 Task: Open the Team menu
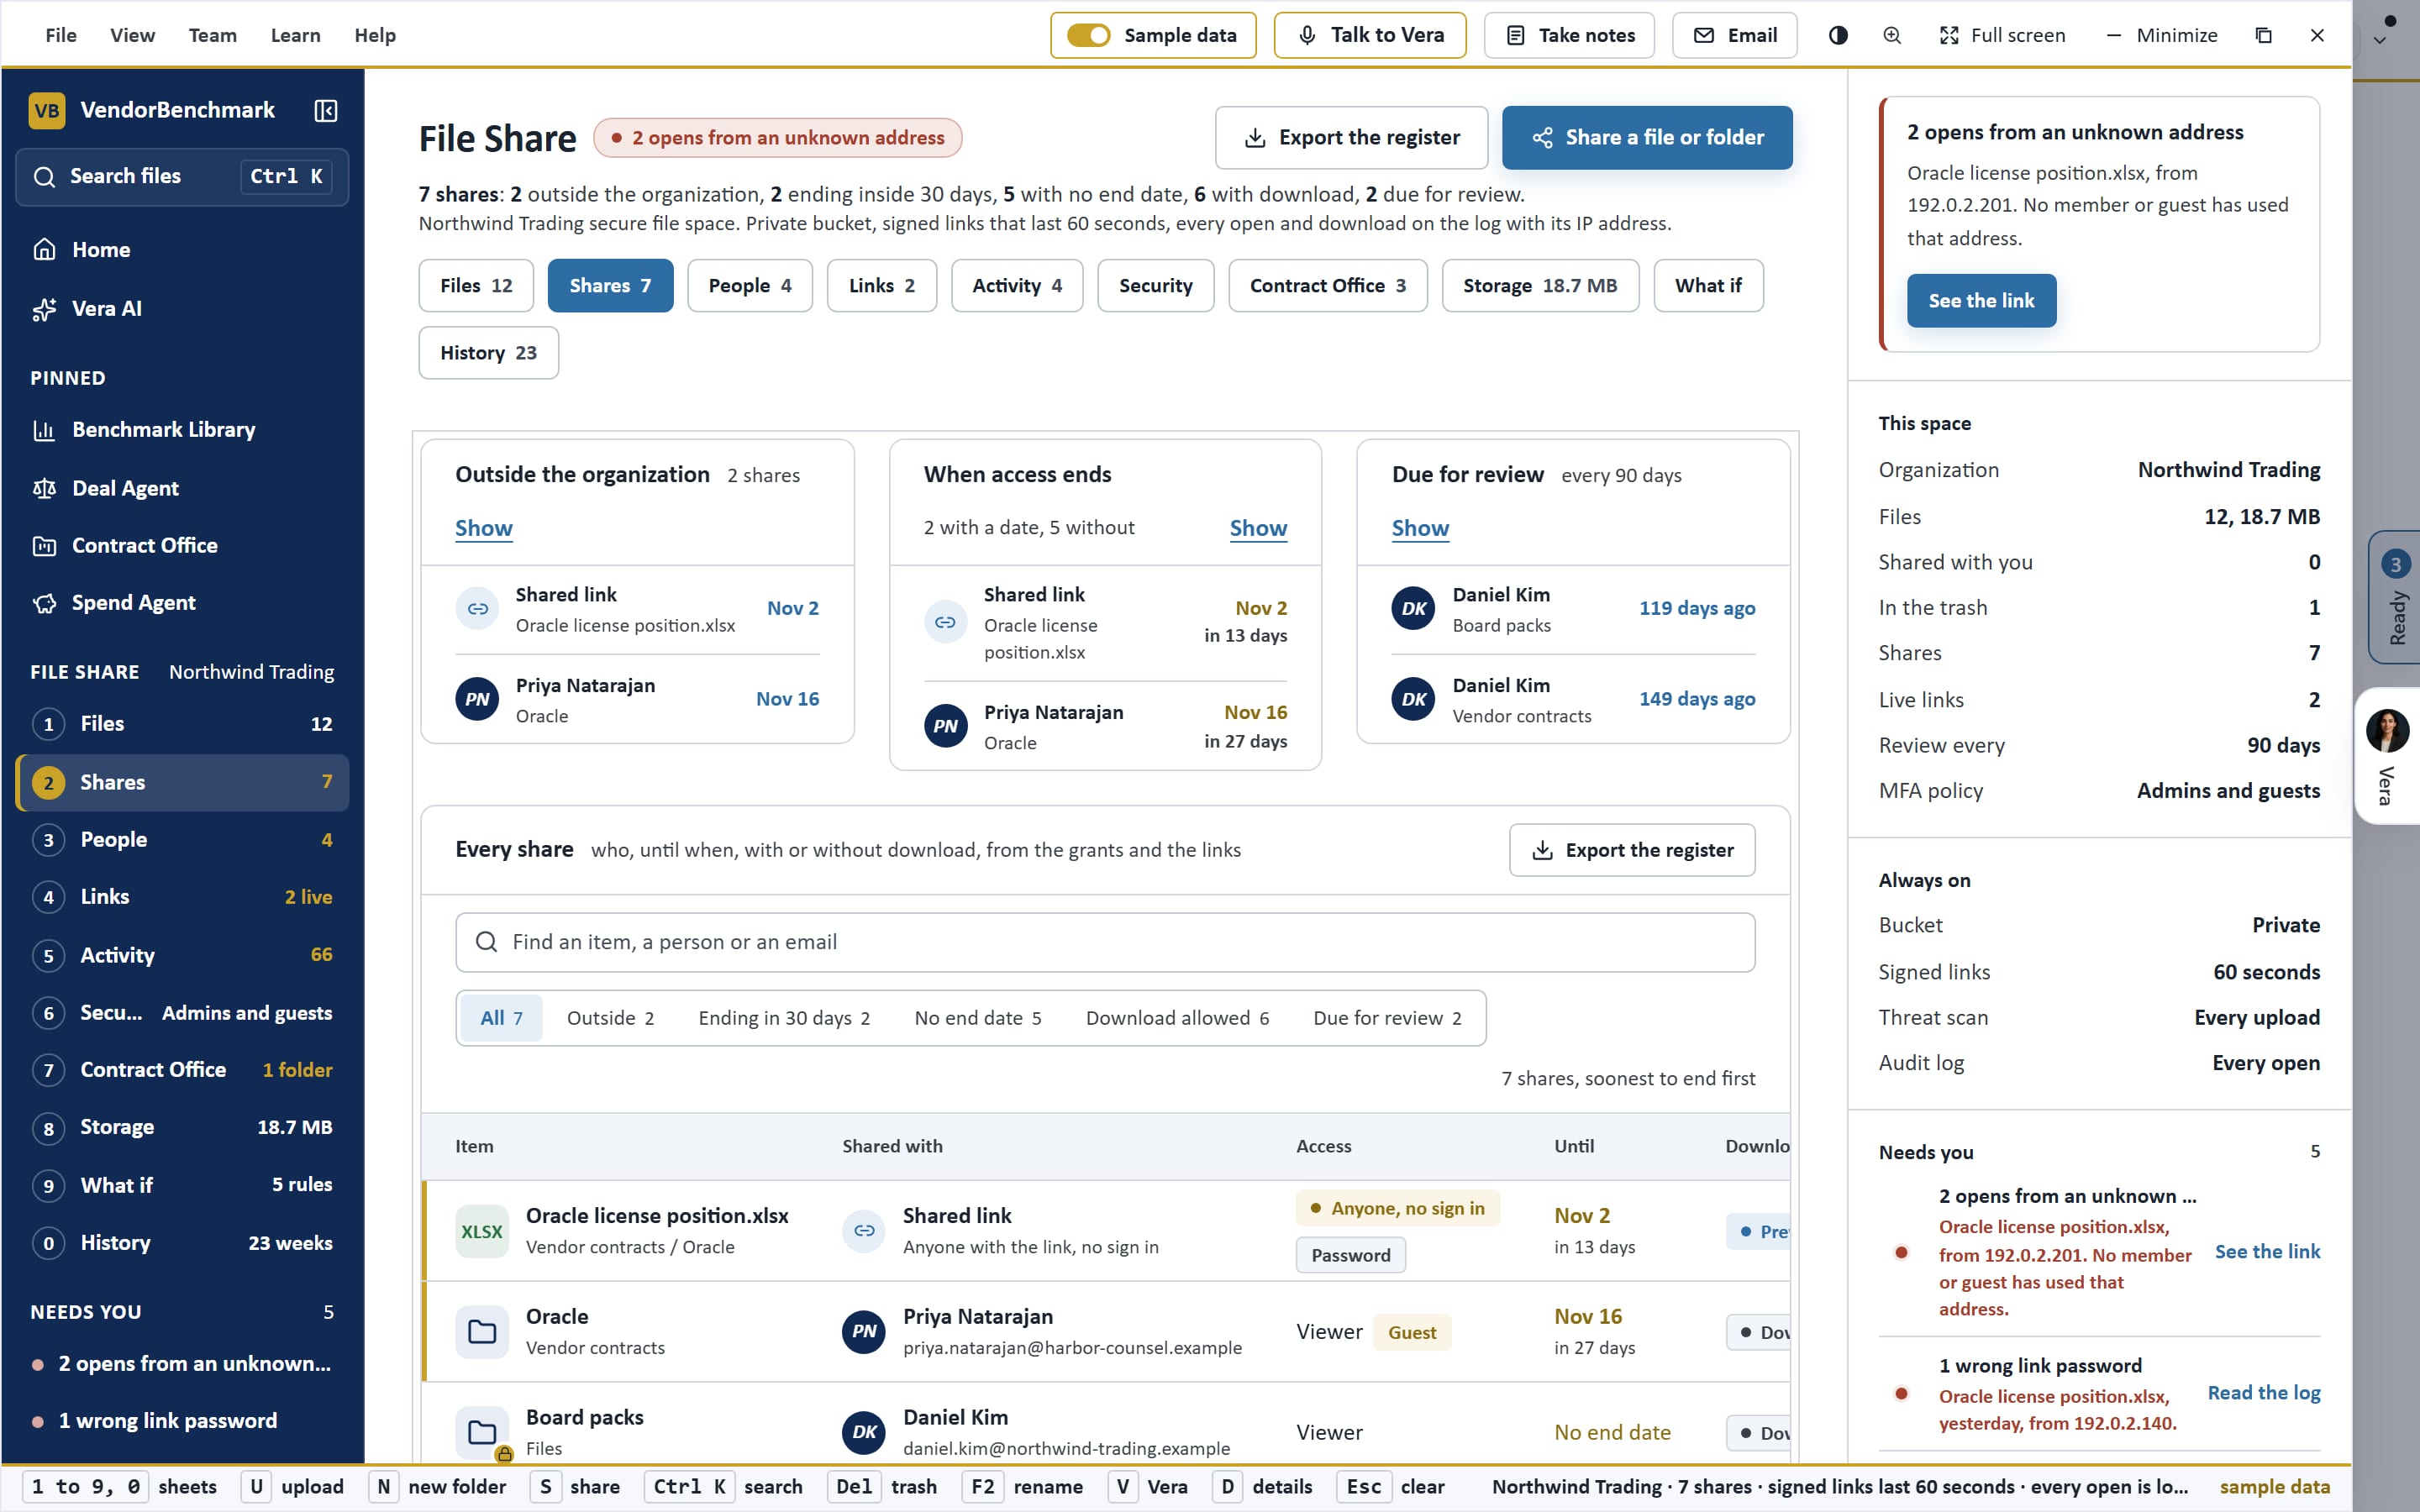pos(213,35)
